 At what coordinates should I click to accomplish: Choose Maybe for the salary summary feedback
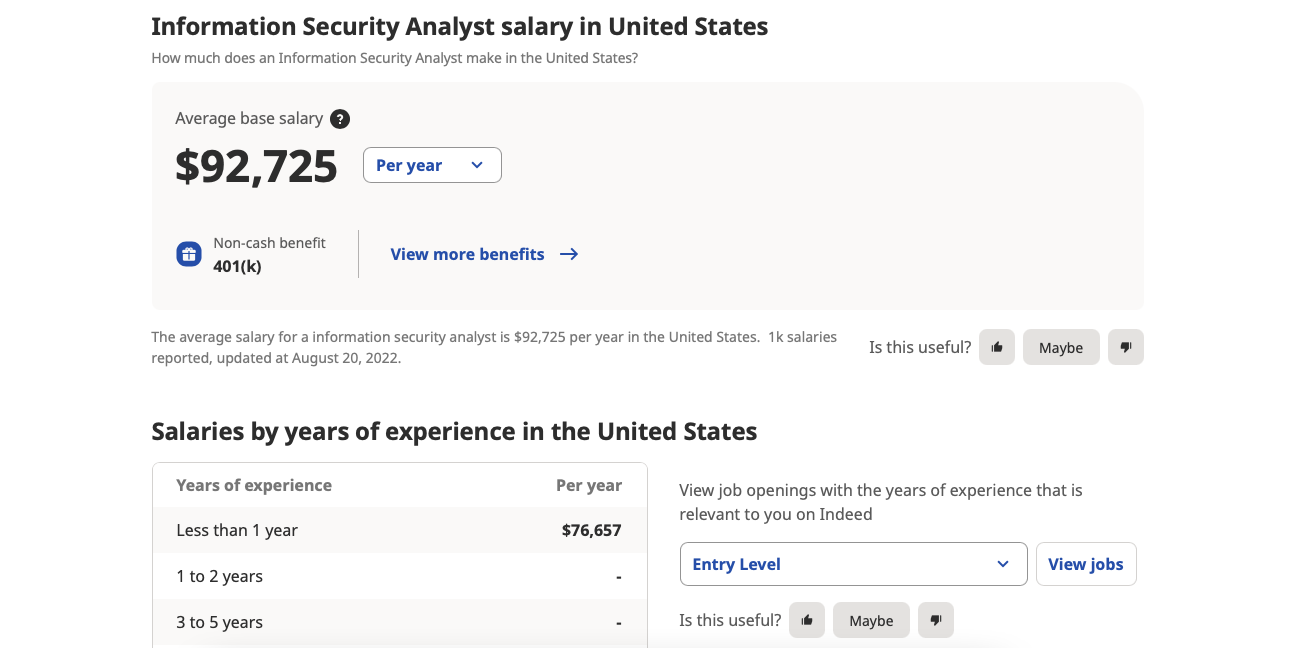click(x=1061, y=347)
